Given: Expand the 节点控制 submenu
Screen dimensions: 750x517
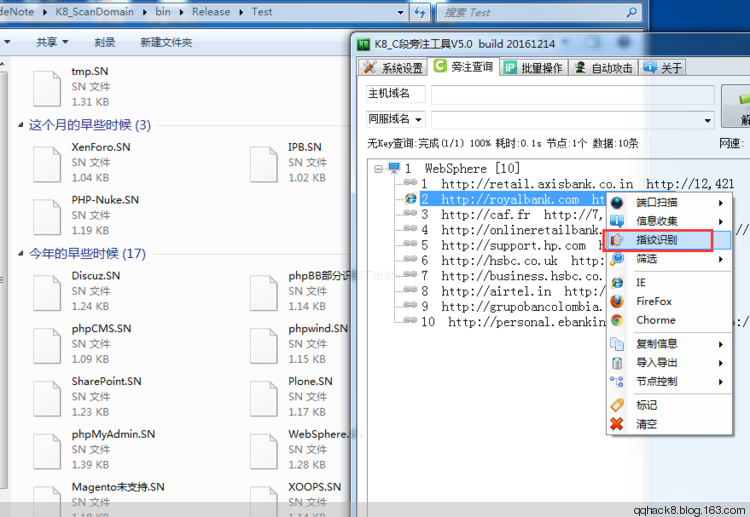Looking at the screenshot, I should (x=720, y=382).
